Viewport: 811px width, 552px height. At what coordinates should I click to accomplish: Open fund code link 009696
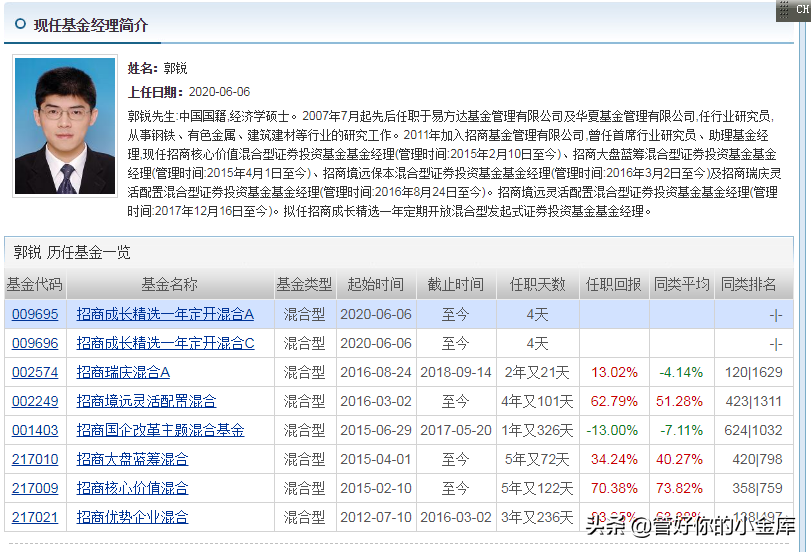35,343
